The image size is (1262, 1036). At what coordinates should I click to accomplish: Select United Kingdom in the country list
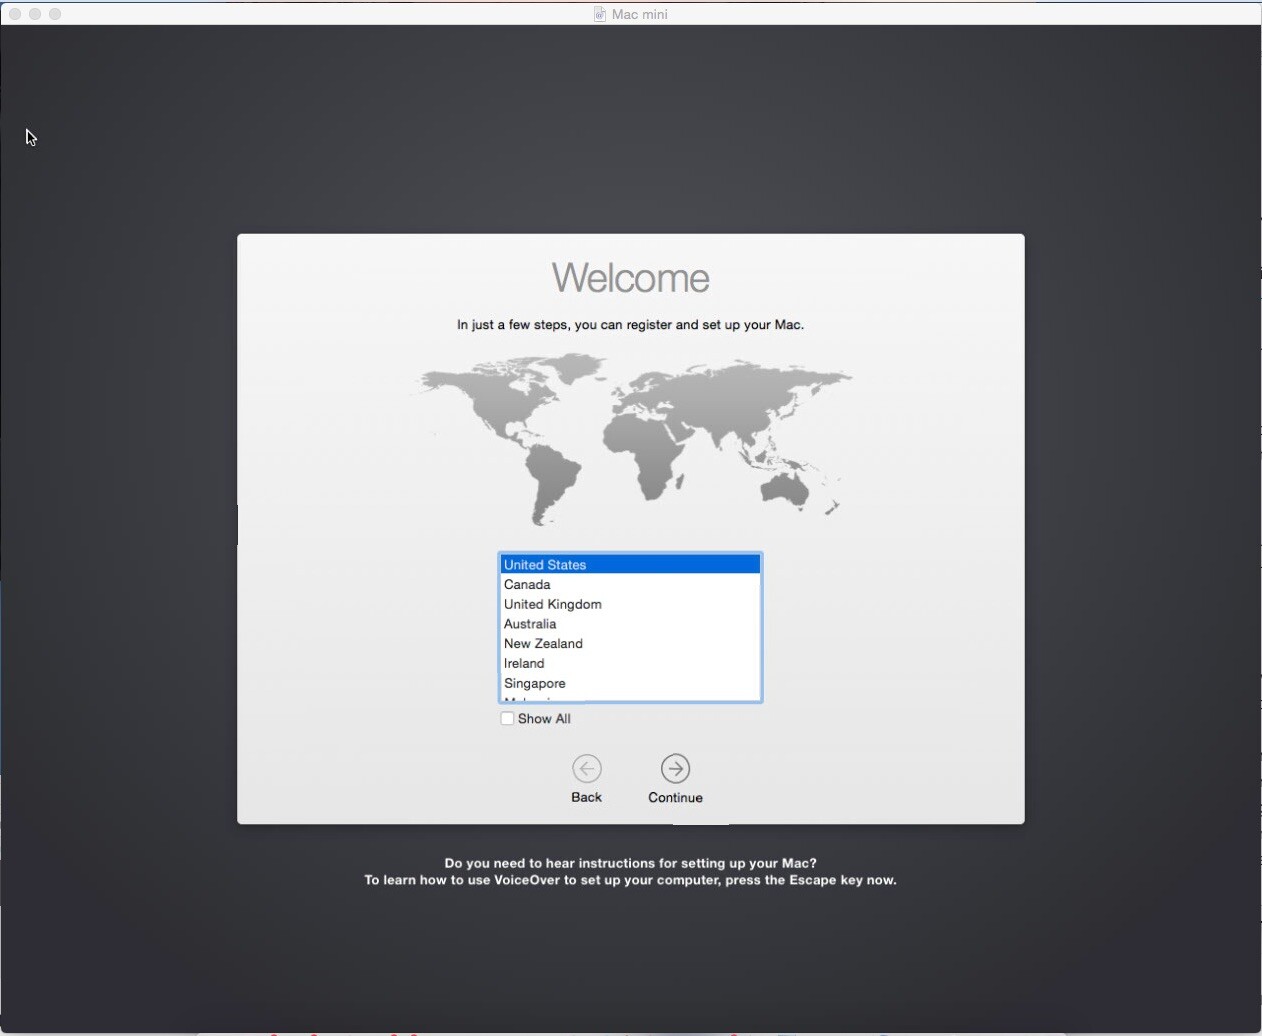[x=630, y=604]
